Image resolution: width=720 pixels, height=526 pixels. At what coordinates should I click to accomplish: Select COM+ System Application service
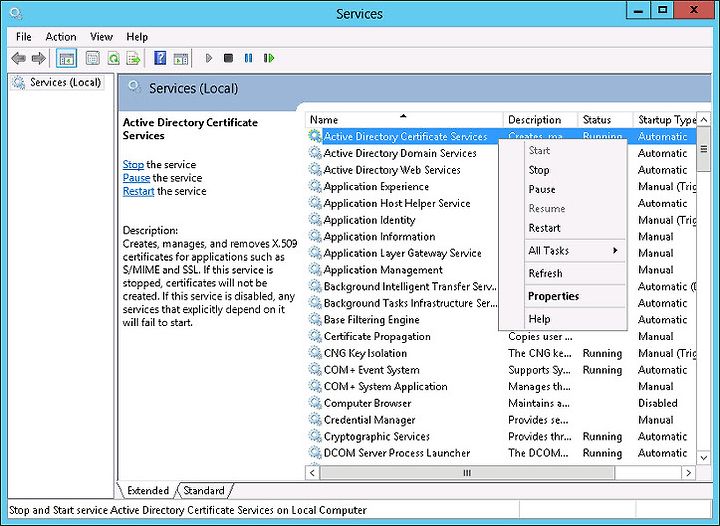(501, 386)
